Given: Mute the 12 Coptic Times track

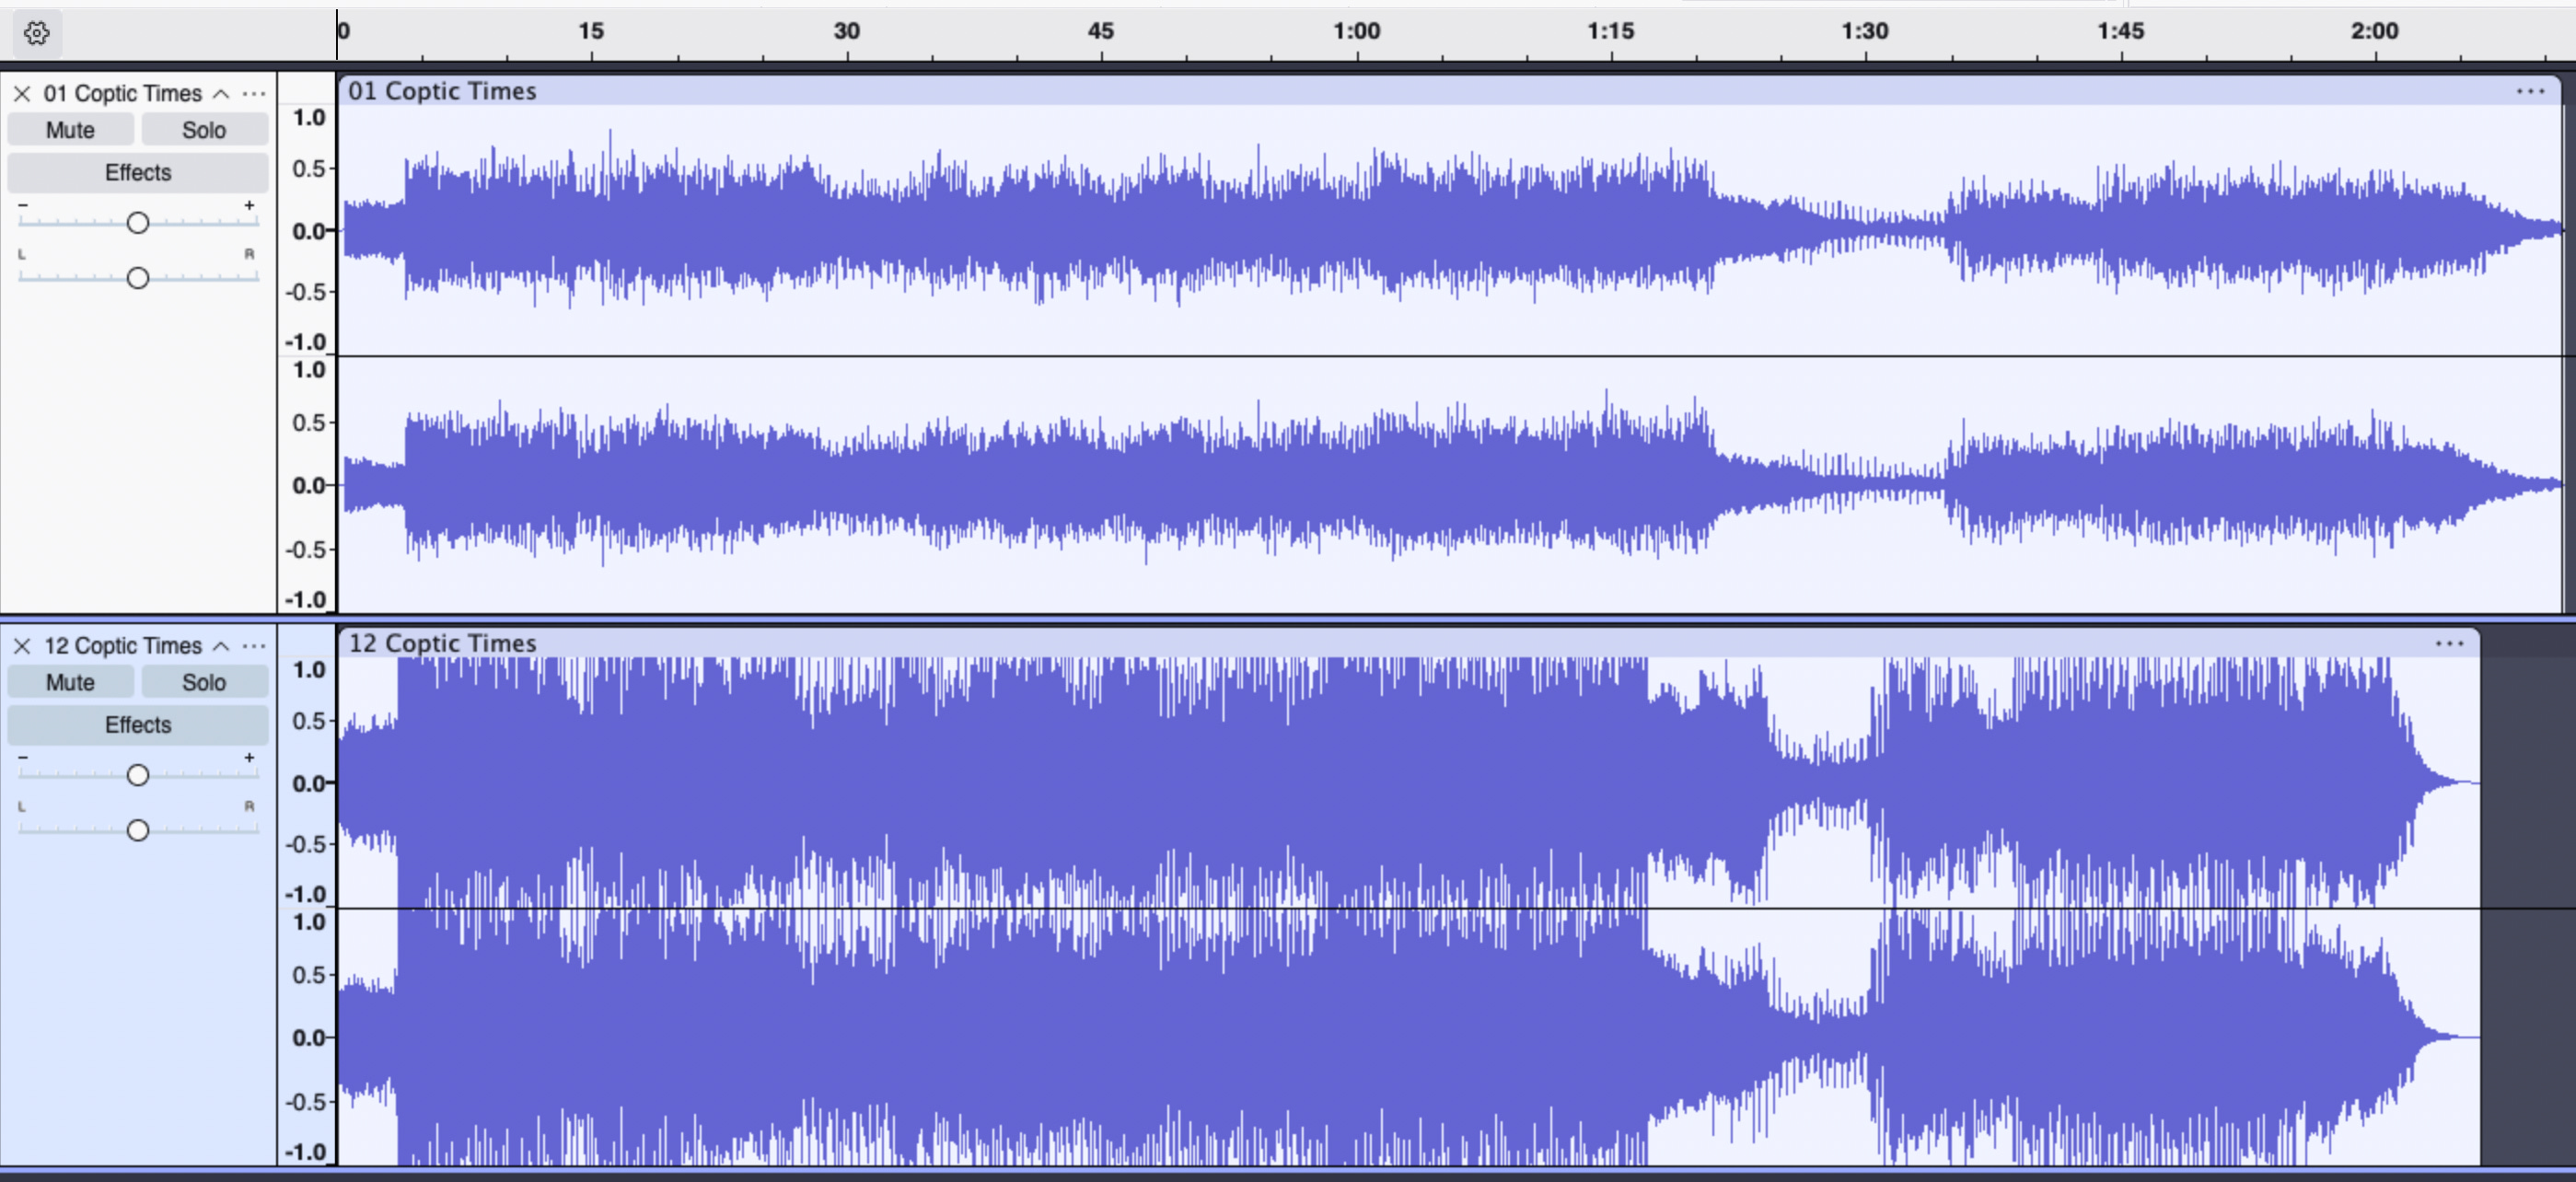Looking at the screenshot, I should point(70,682).
